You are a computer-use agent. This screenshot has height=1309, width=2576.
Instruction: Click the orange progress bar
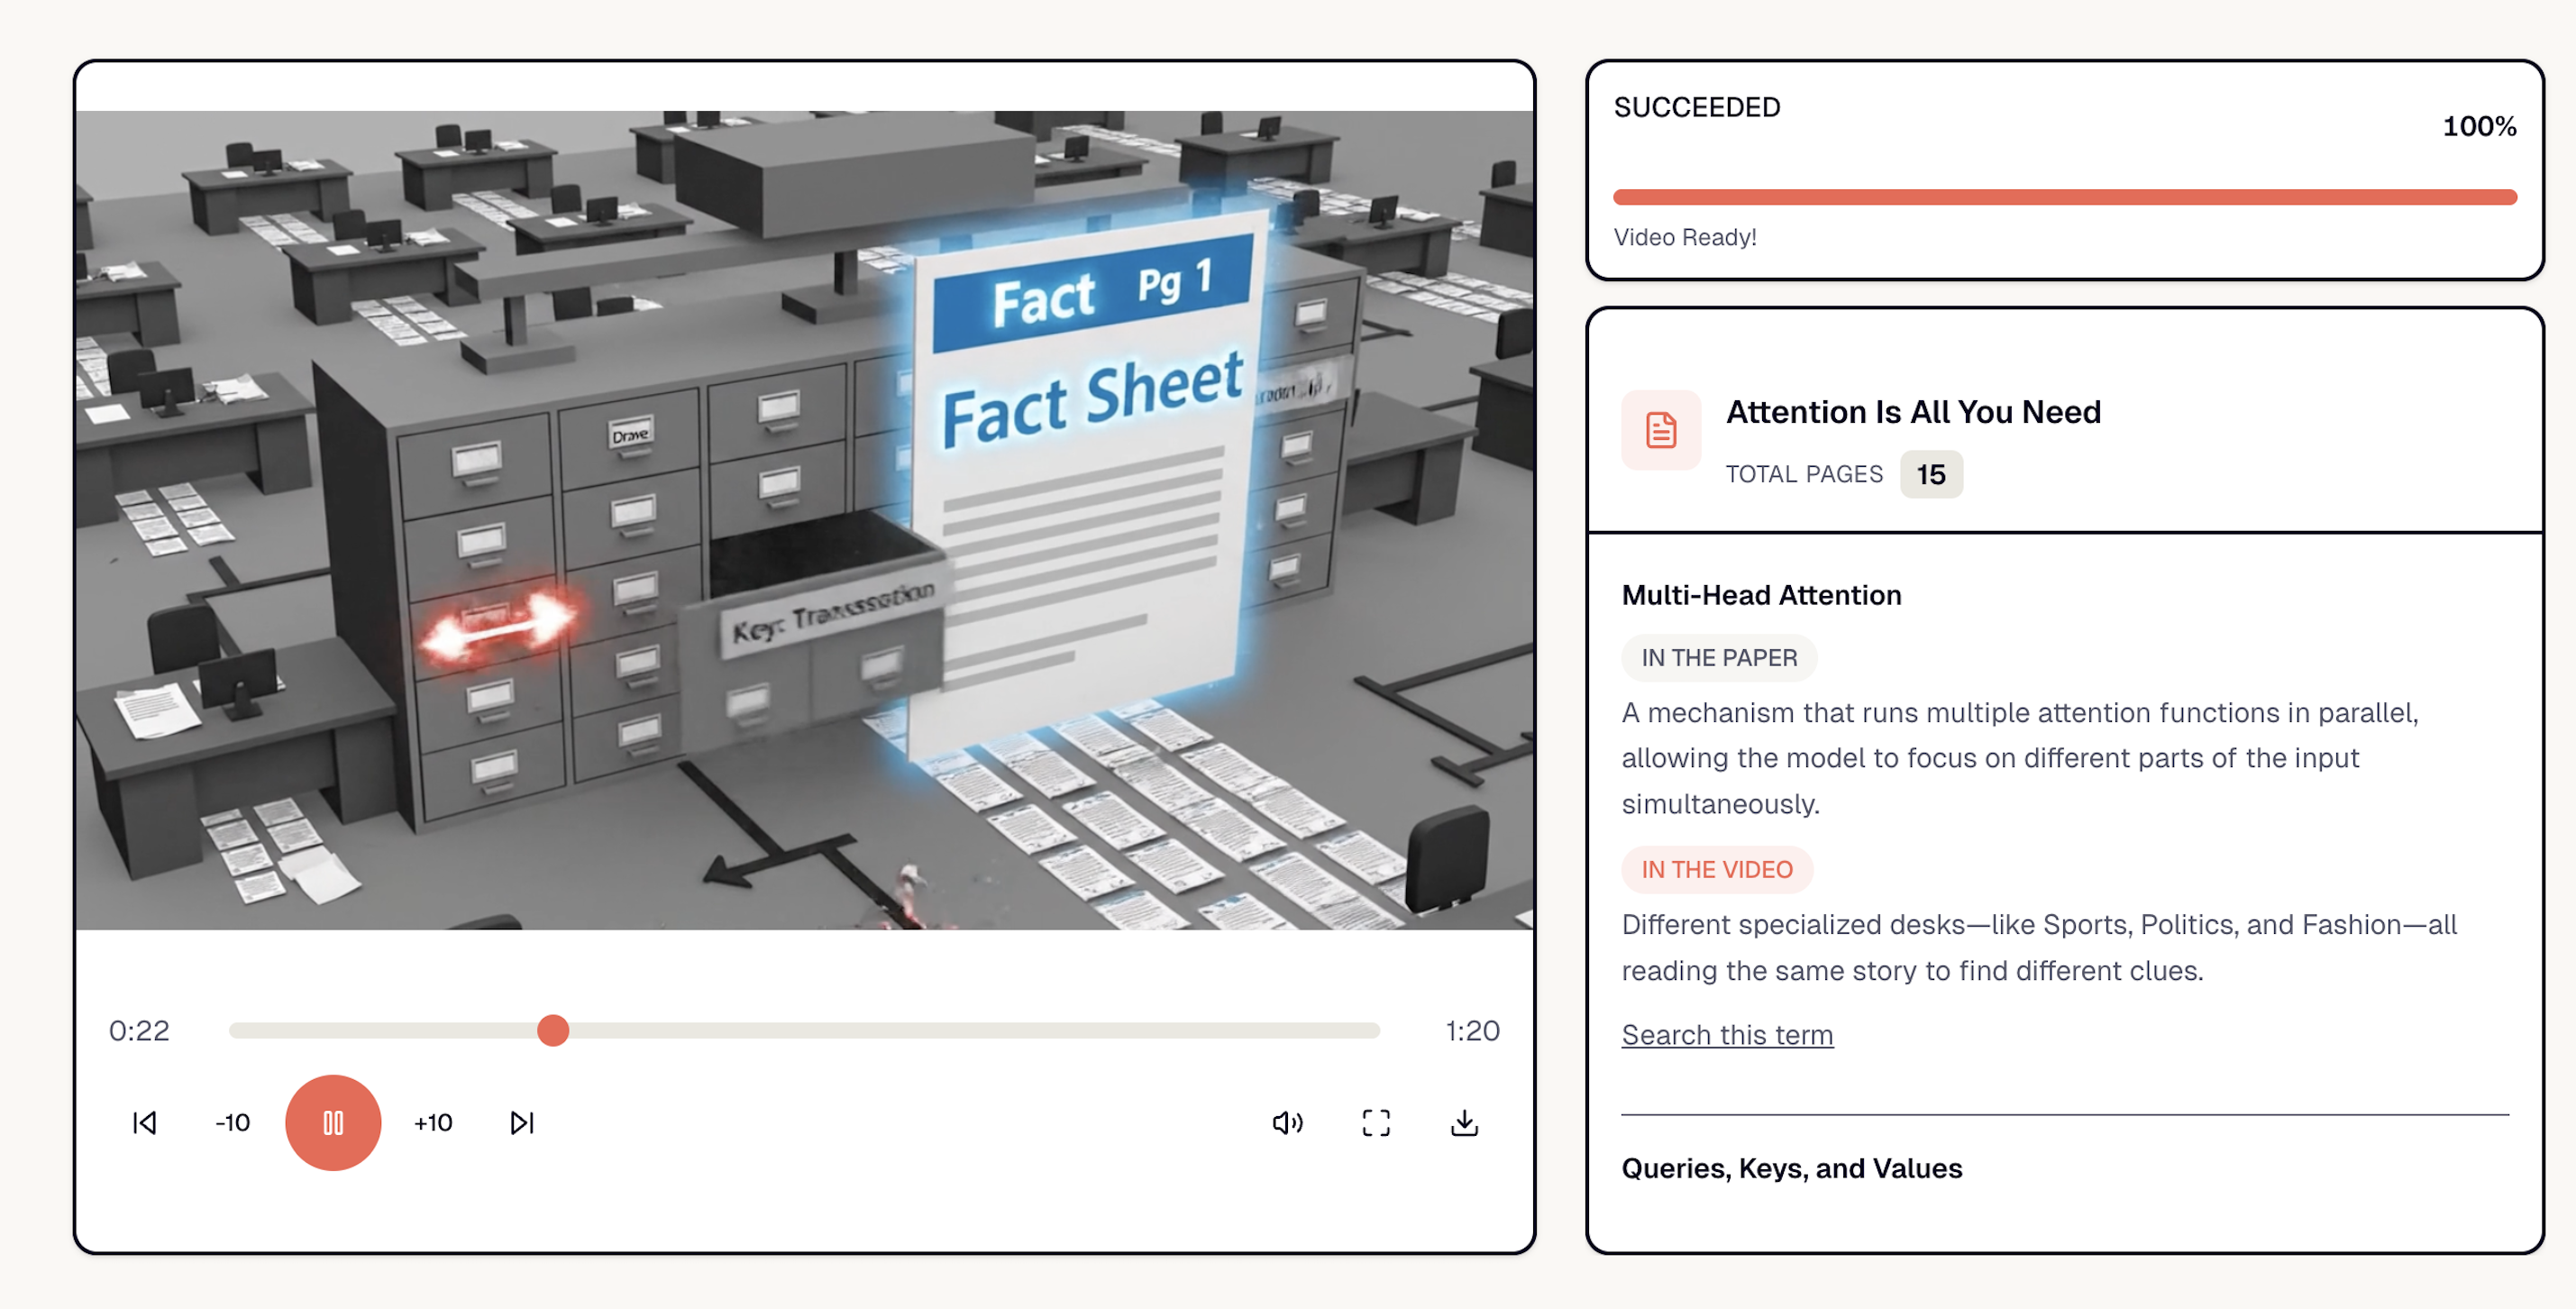(x=2064, y=197)
